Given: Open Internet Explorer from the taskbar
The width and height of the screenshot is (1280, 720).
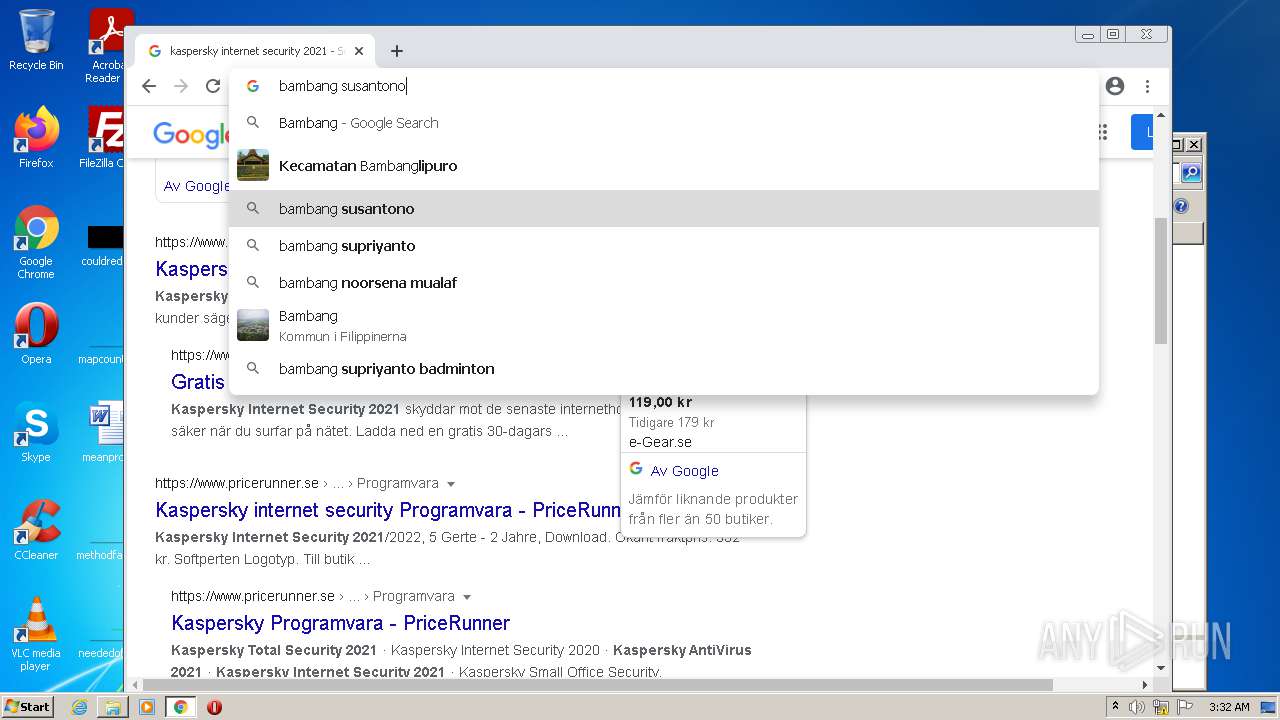Looking at the screenshot, I should tap(79, 707).
